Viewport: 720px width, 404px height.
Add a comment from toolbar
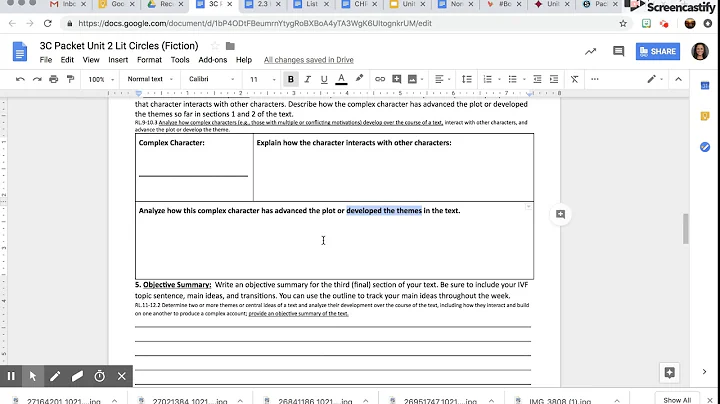tap(397, 79)
